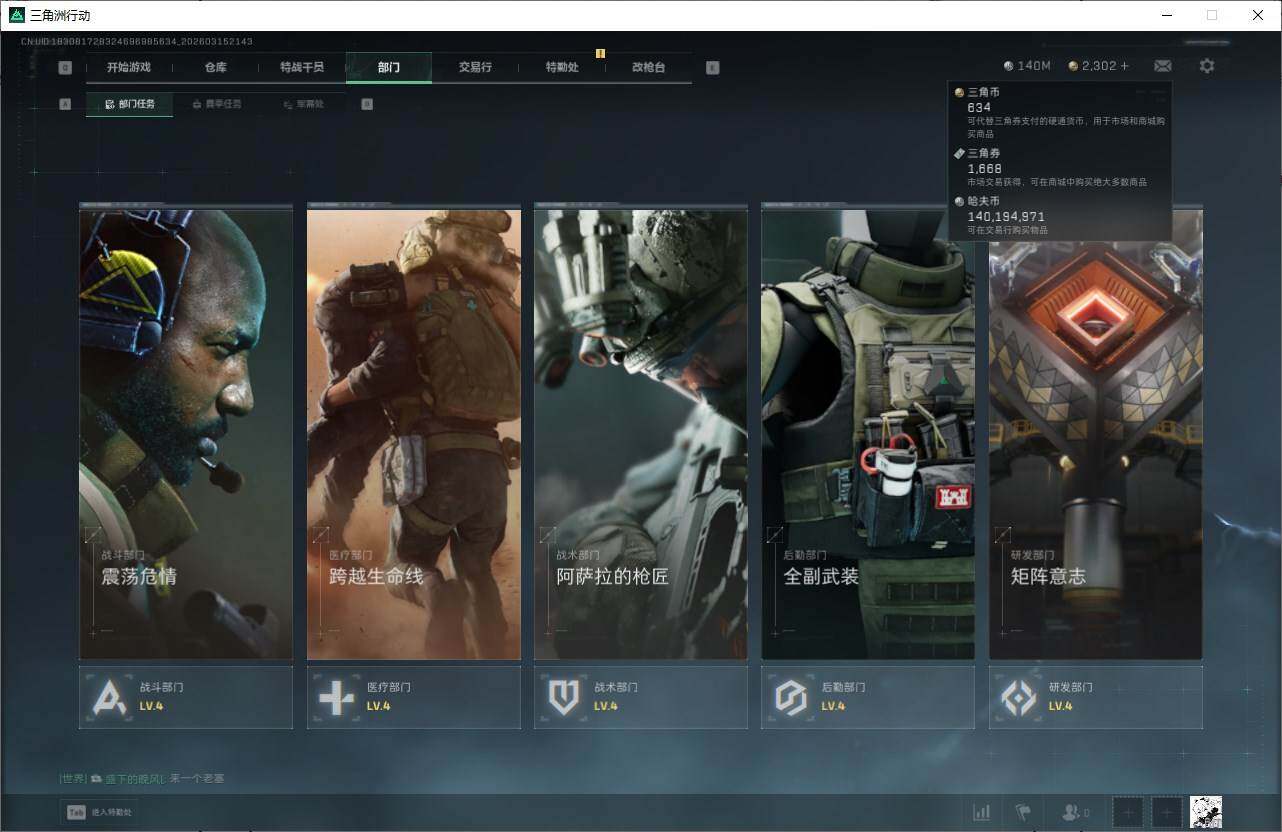Click the bar chart stats icon
This screenshot has width=1282, height=832.
pyautogui.click(x=982, y=812)
